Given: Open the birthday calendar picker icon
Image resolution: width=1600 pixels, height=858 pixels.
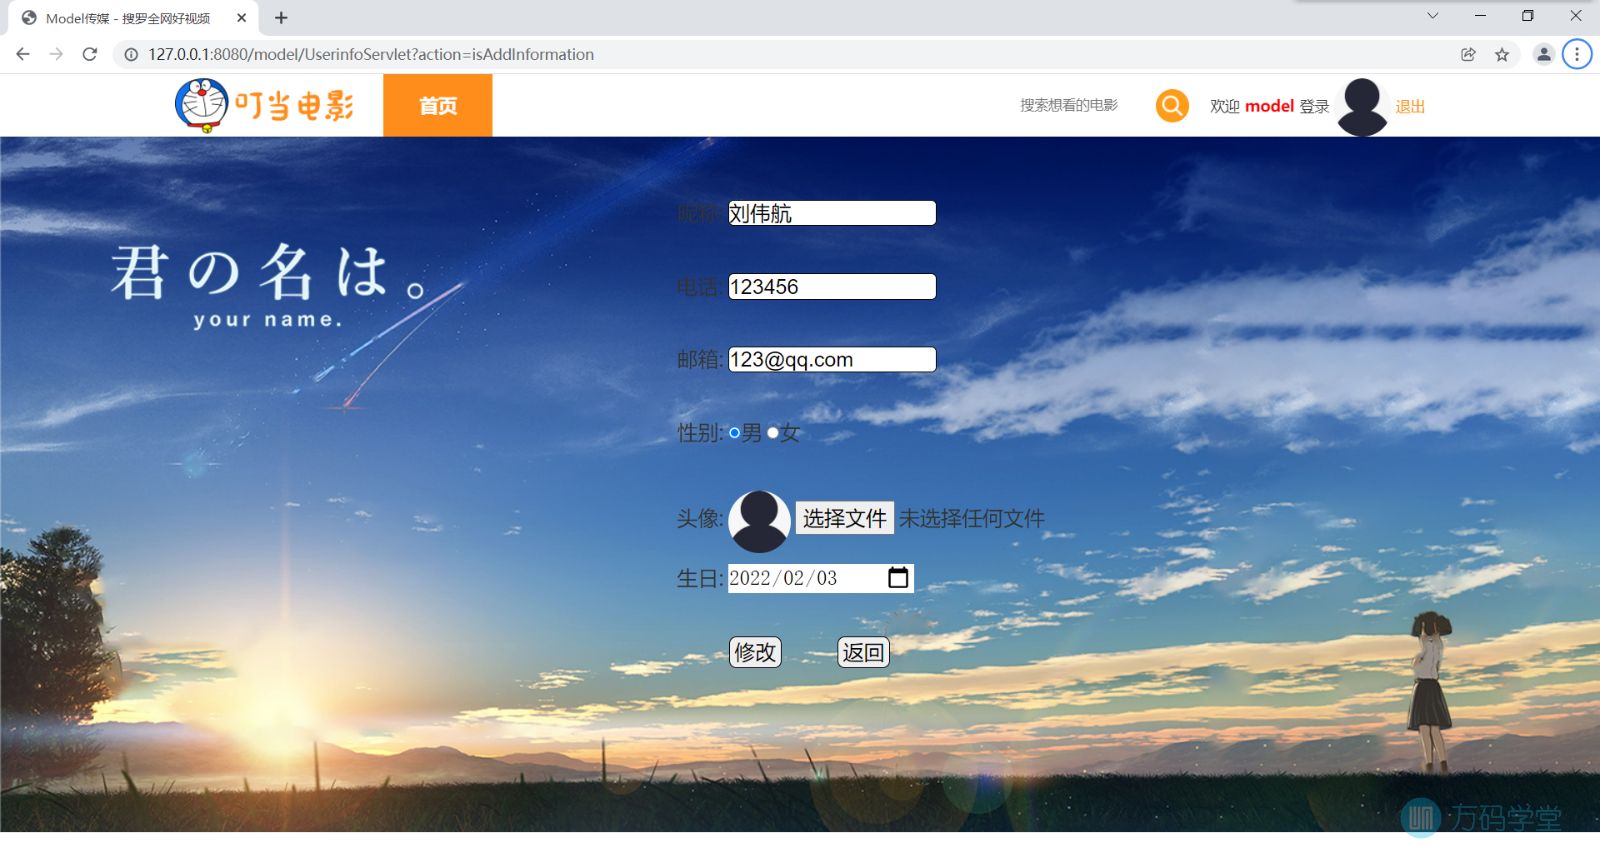Looking at the screenshot, I should point(898,578).
